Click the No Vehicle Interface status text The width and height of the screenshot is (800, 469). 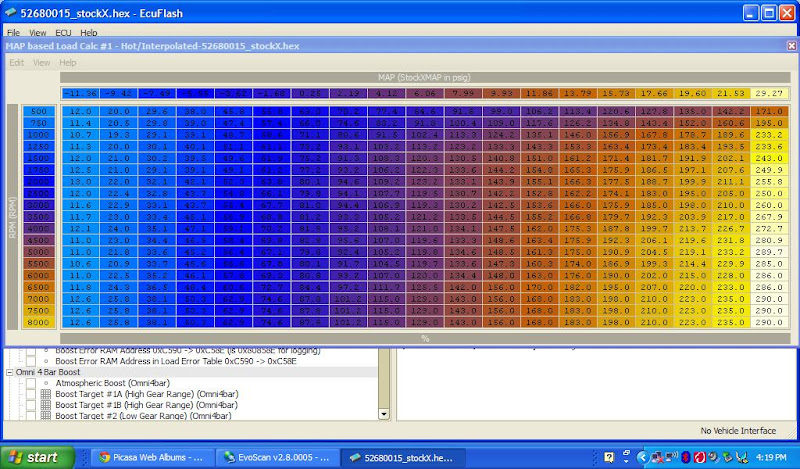pyautogui.click(x=738, y=431)
